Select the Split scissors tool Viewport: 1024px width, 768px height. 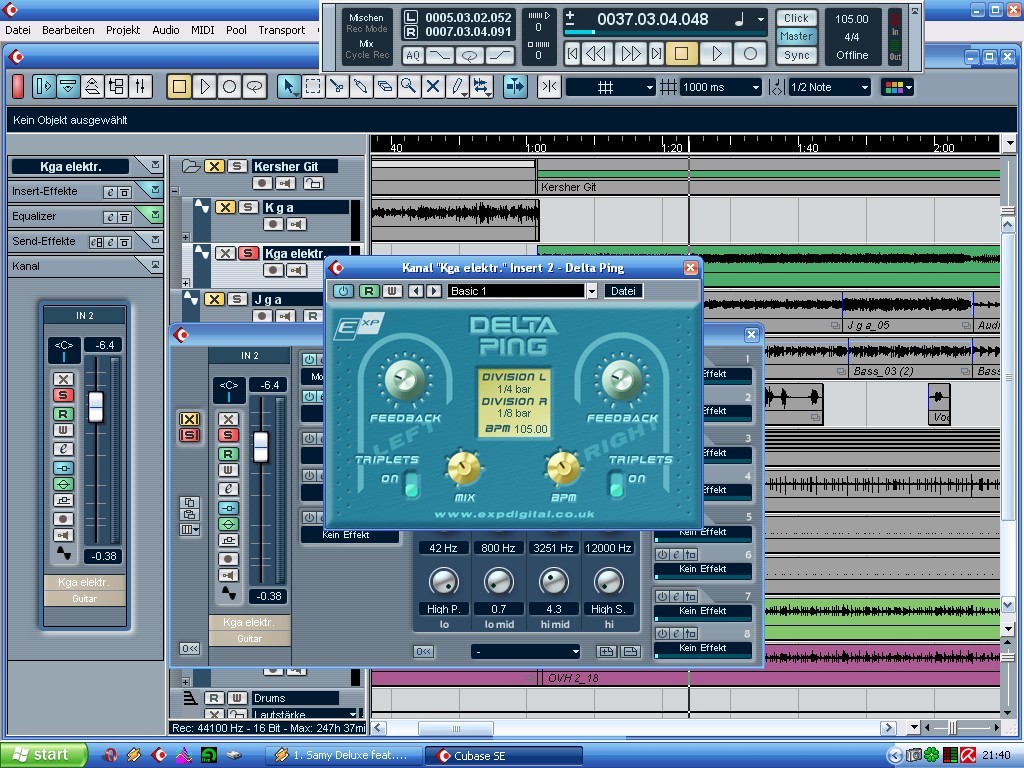pos(337,87)
